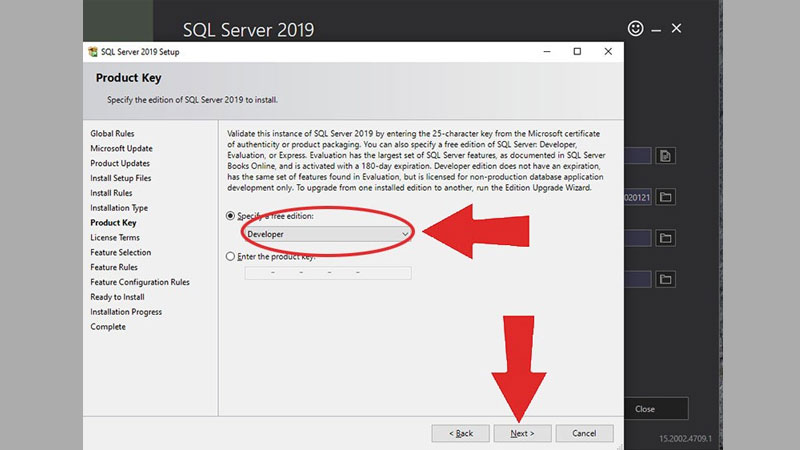The width and height of the screenshot is (800, 450).
Task: Minimize the dark SQL Server 2019 installer window
Action: (656, 31)
